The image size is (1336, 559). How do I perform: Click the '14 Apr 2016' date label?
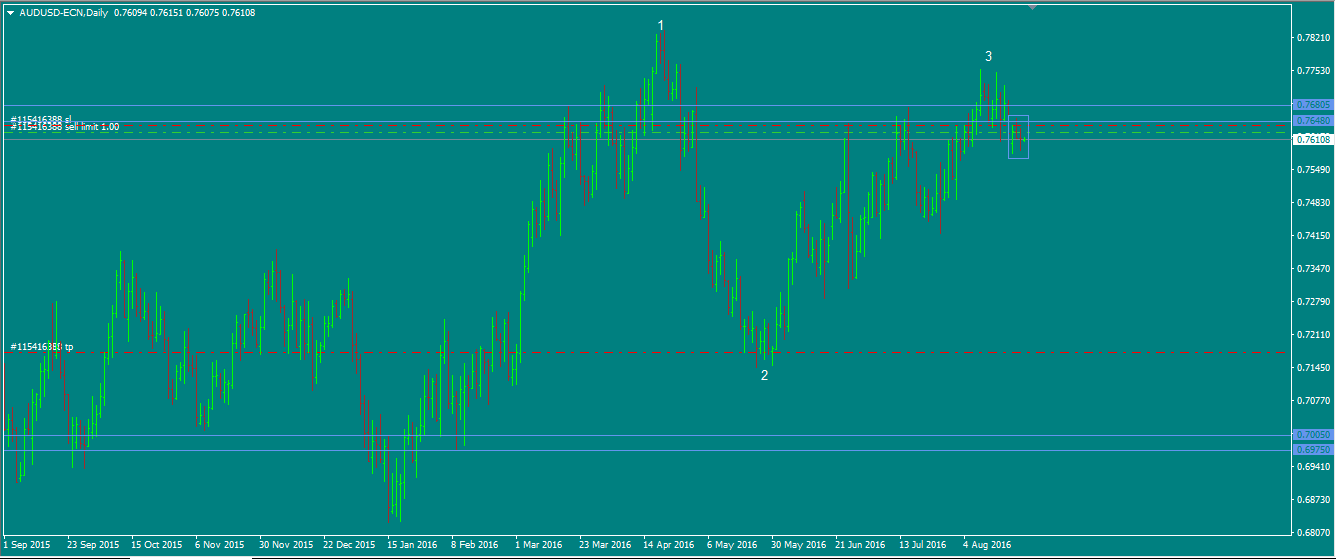tap(669, 545)
